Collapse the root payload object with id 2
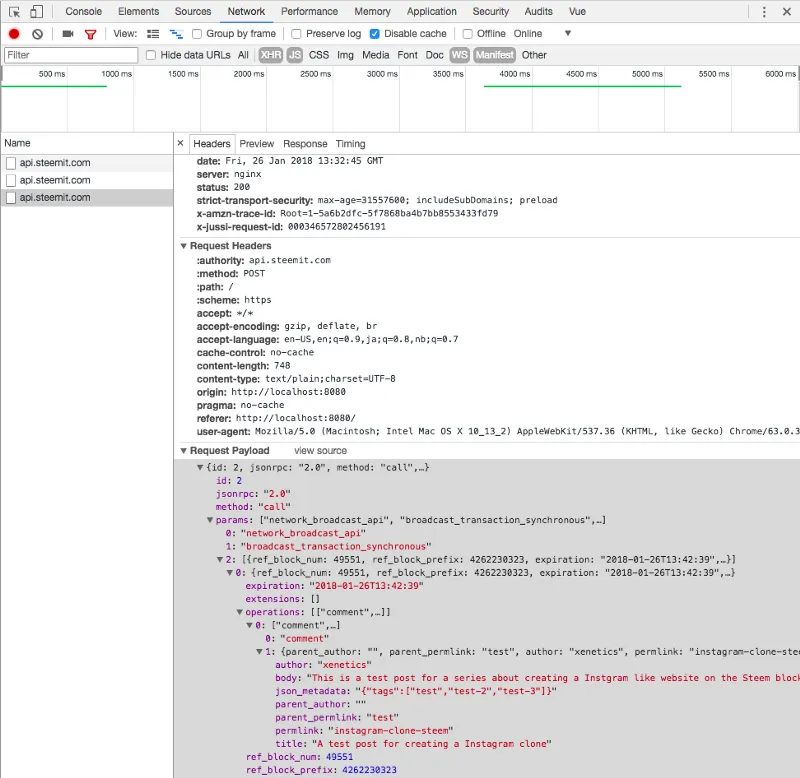Screen dimensions: 800x778 click(200, 467)
